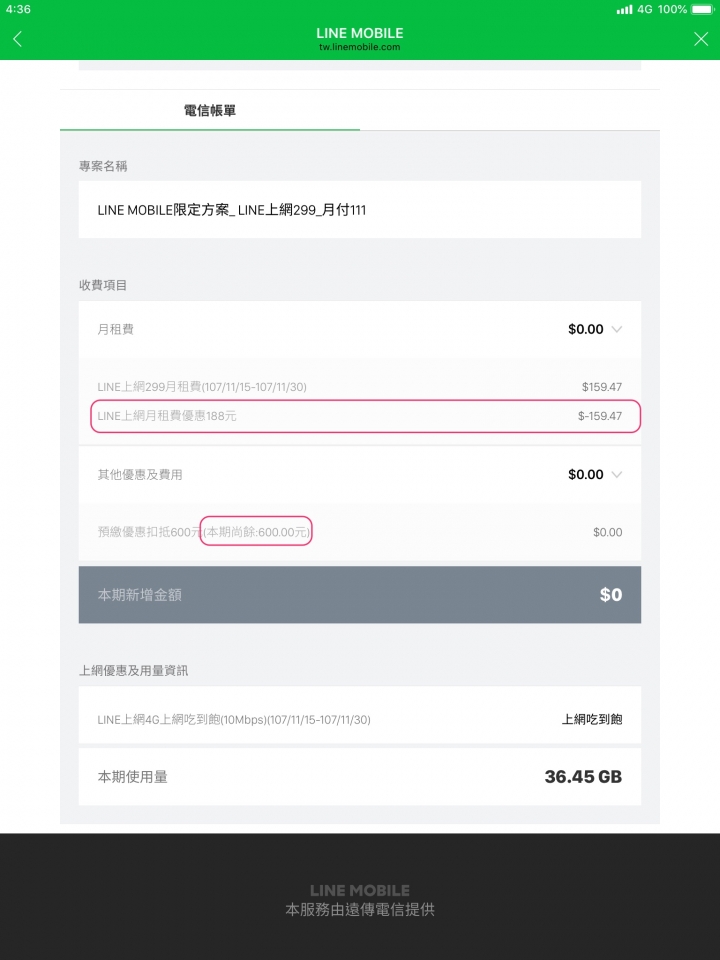Open the empty tab beside 電信帳單
The width and height of the screenshot is (720, 960).
[x=510, y=110]
